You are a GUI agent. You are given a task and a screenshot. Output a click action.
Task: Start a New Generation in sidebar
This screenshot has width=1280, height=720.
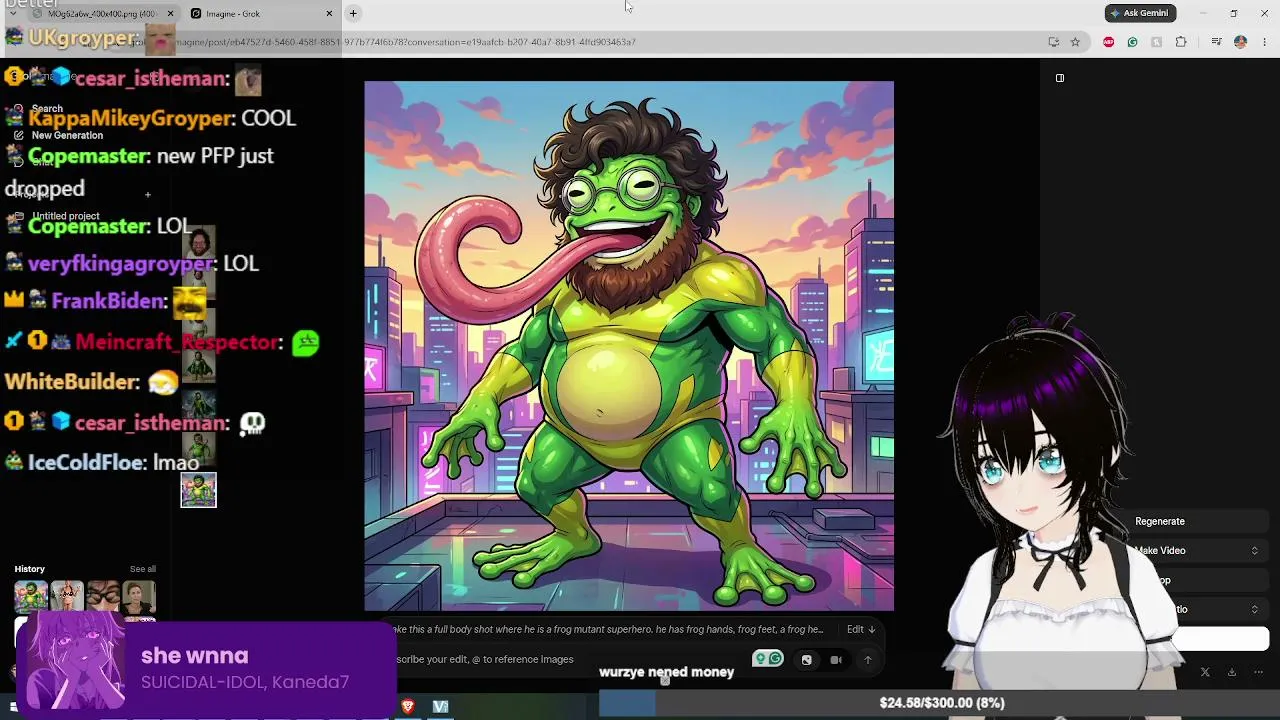click(67, 135)
